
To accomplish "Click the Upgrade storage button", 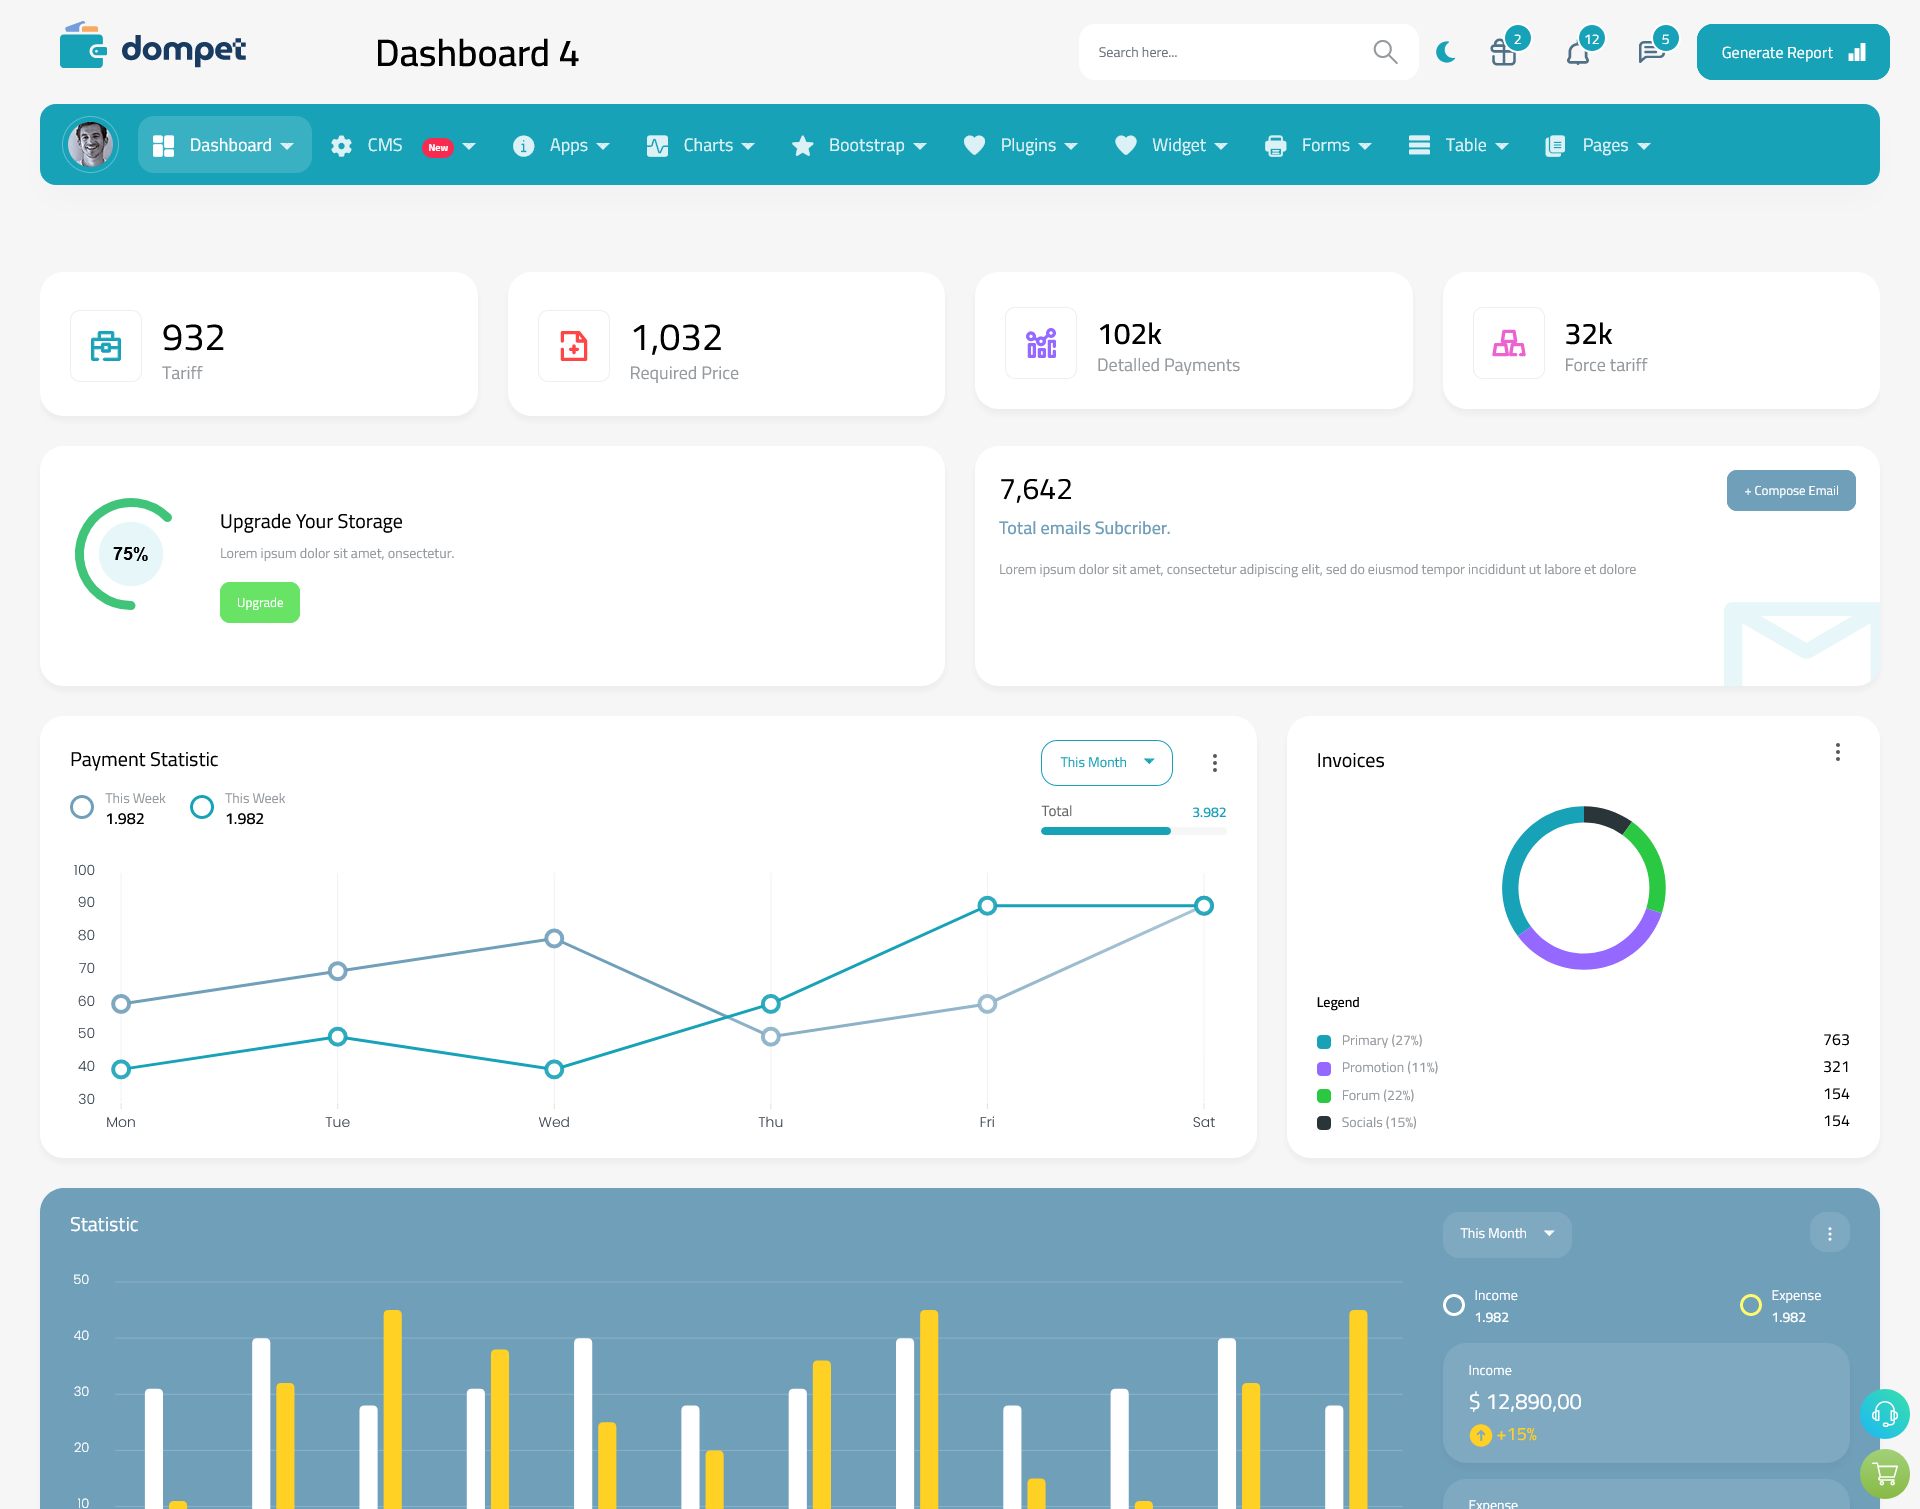I will [260, 602].
